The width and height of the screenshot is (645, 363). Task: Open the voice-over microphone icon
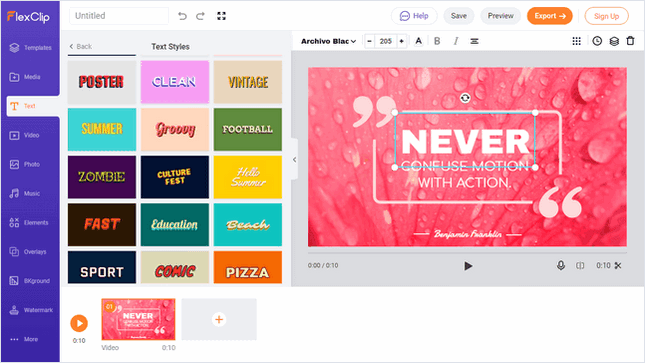561,265
